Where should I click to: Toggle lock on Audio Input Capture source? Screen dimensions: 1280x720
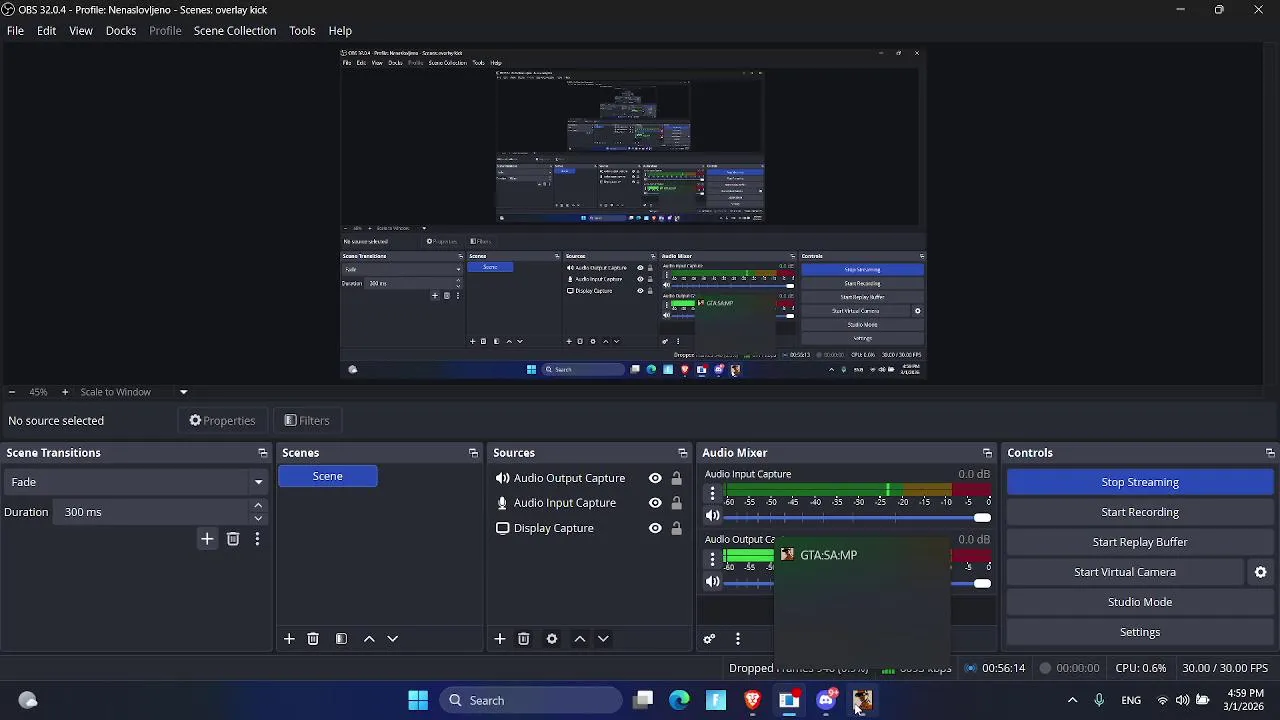pyautogui.click(x=677, y=503)
